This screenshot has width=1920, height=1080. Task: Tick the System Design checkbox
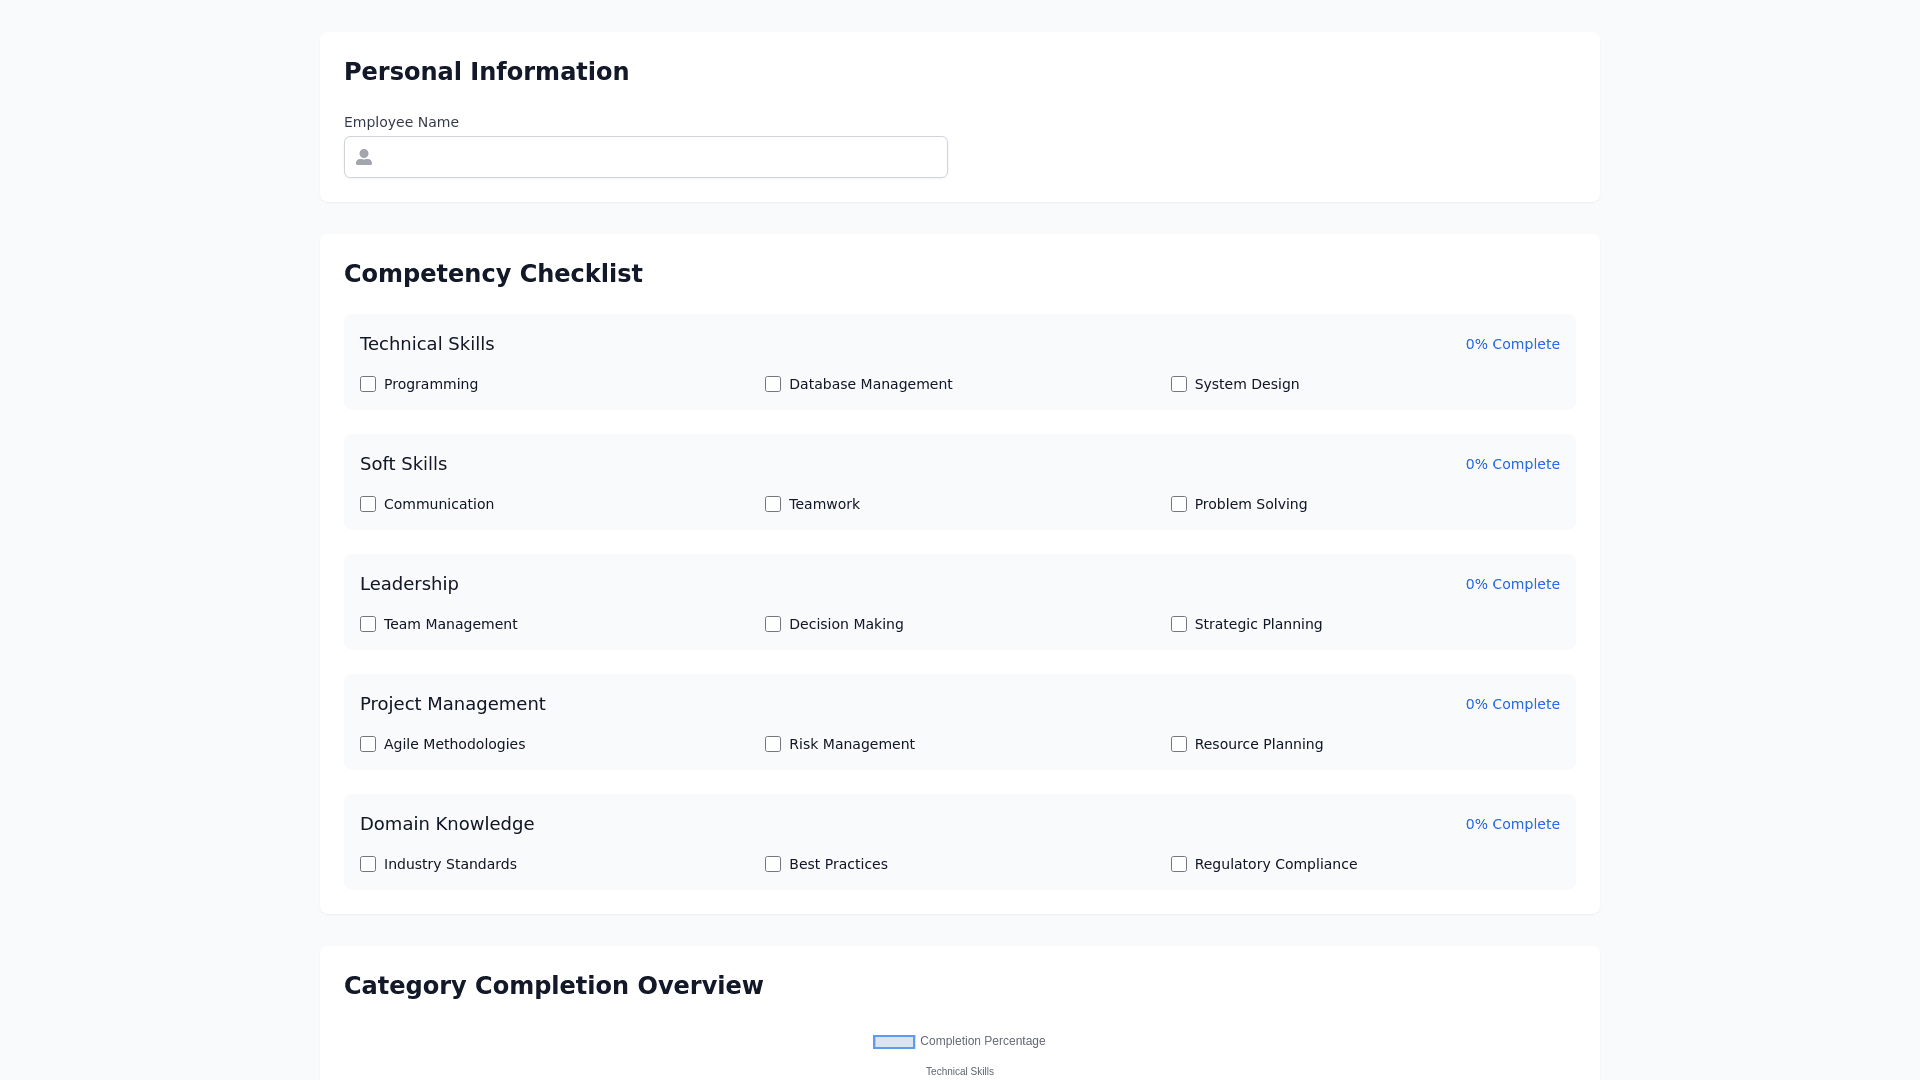pyautogui.click(x=1179, y=384)
